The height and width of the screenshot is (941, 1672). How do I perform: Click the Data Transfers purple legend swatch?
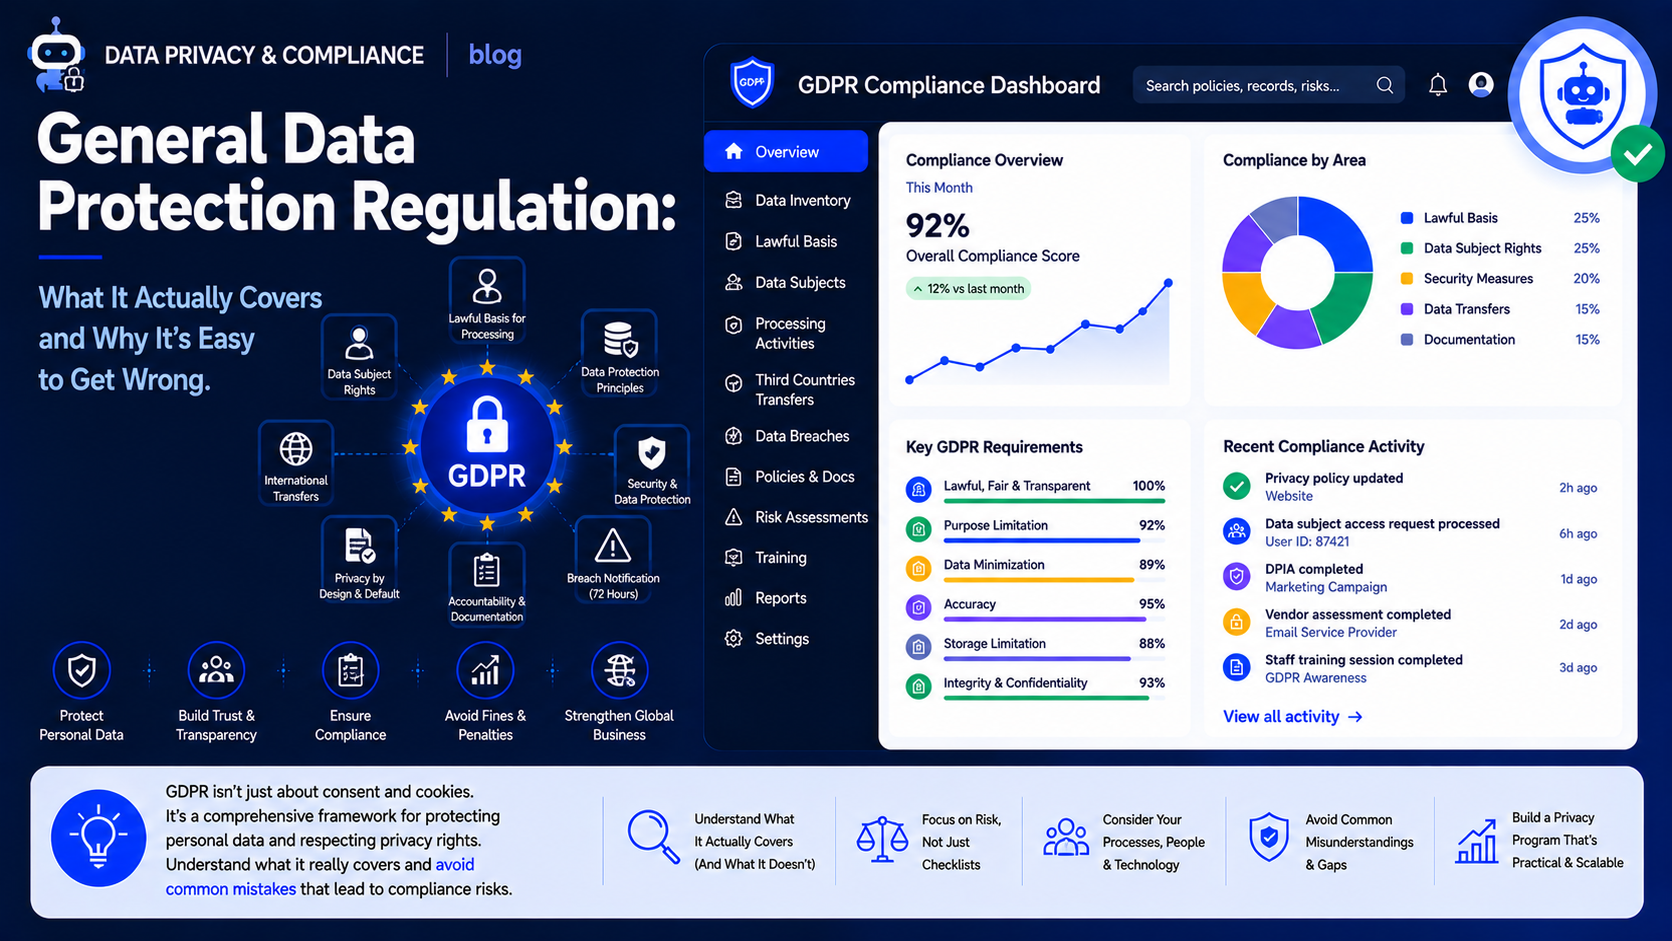click(1407, 309)
